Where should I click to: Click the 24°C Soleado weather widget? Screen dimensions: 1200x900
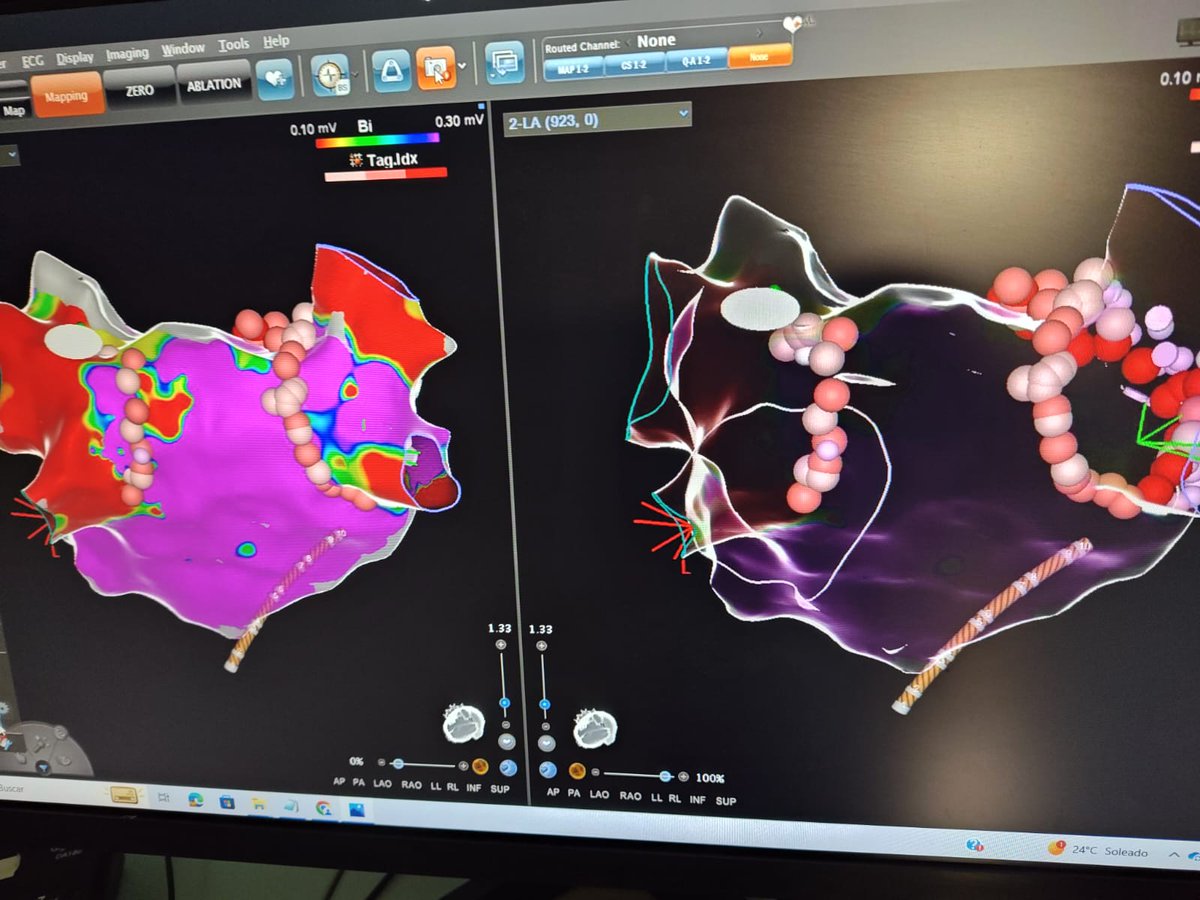(1098, 850)
